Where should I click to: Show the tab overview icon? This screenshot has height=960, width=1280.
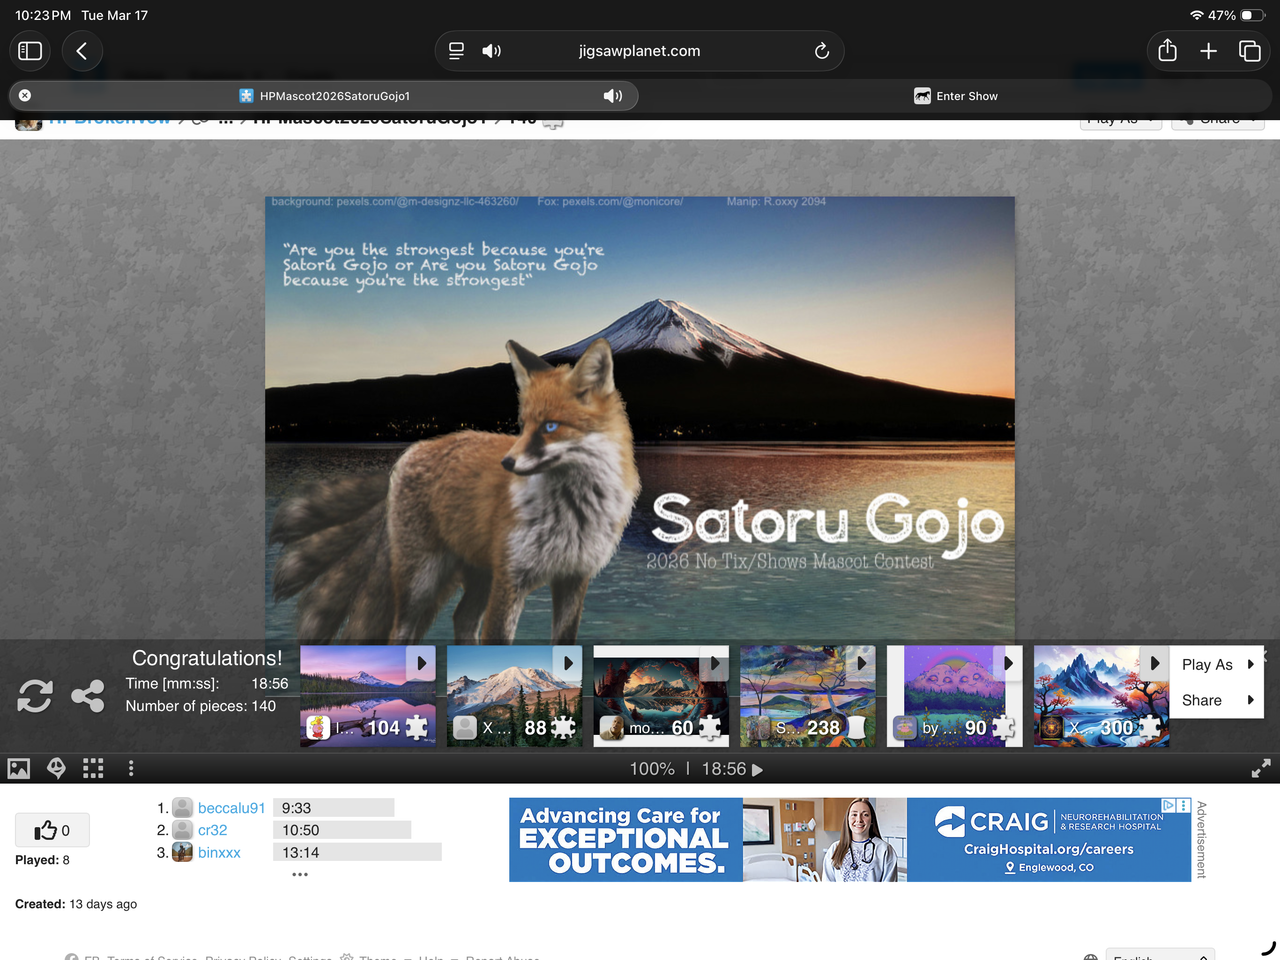[1250, 51]
